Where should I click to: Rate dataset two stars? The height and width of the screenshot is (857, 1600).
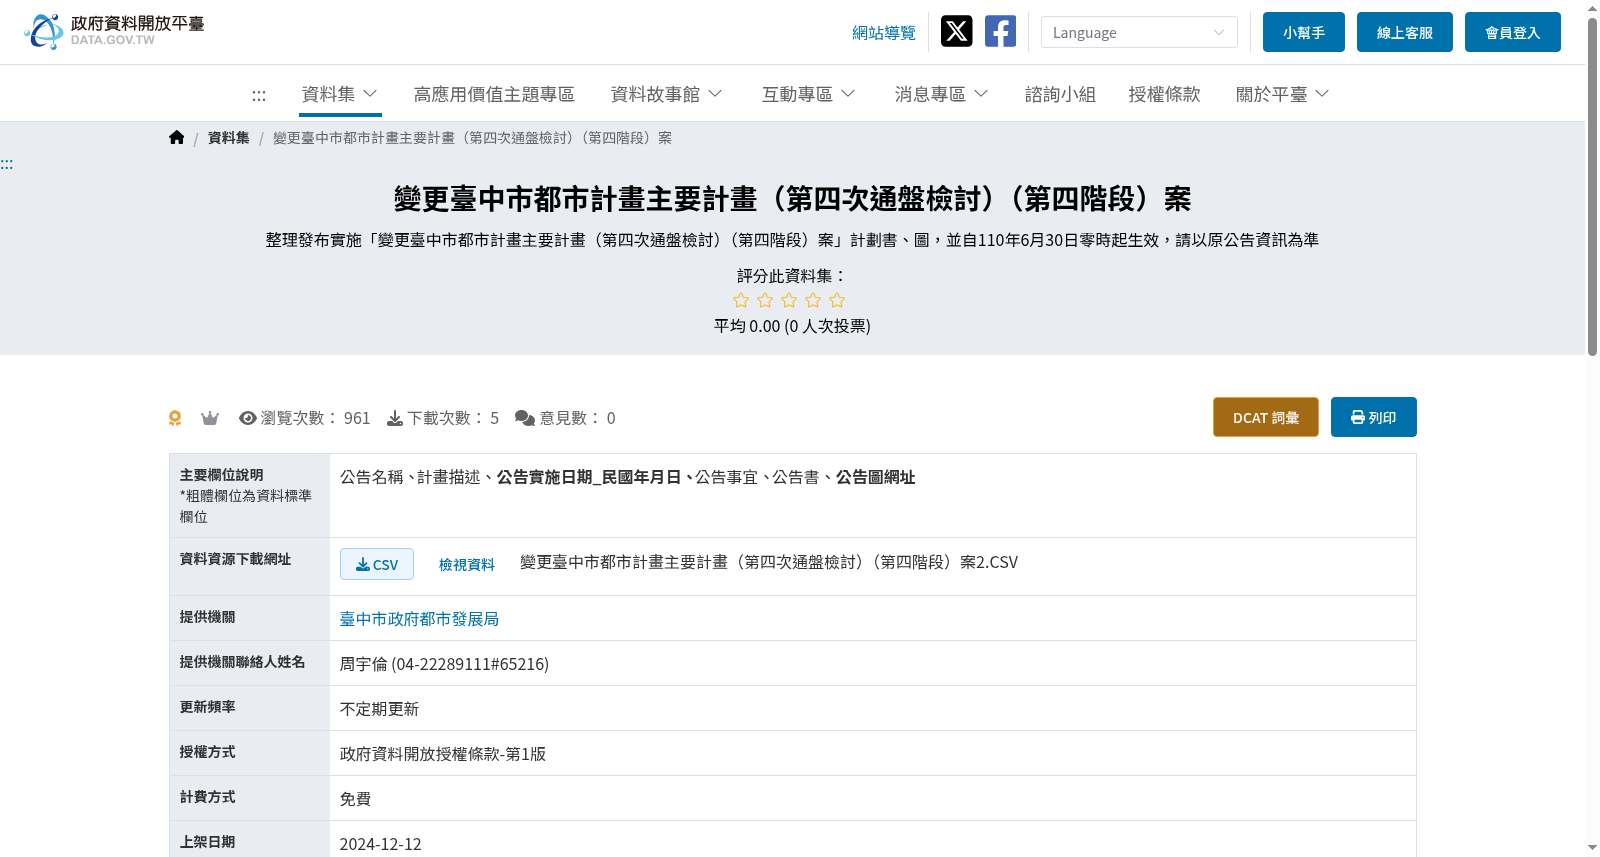click(x=765, y=300)
